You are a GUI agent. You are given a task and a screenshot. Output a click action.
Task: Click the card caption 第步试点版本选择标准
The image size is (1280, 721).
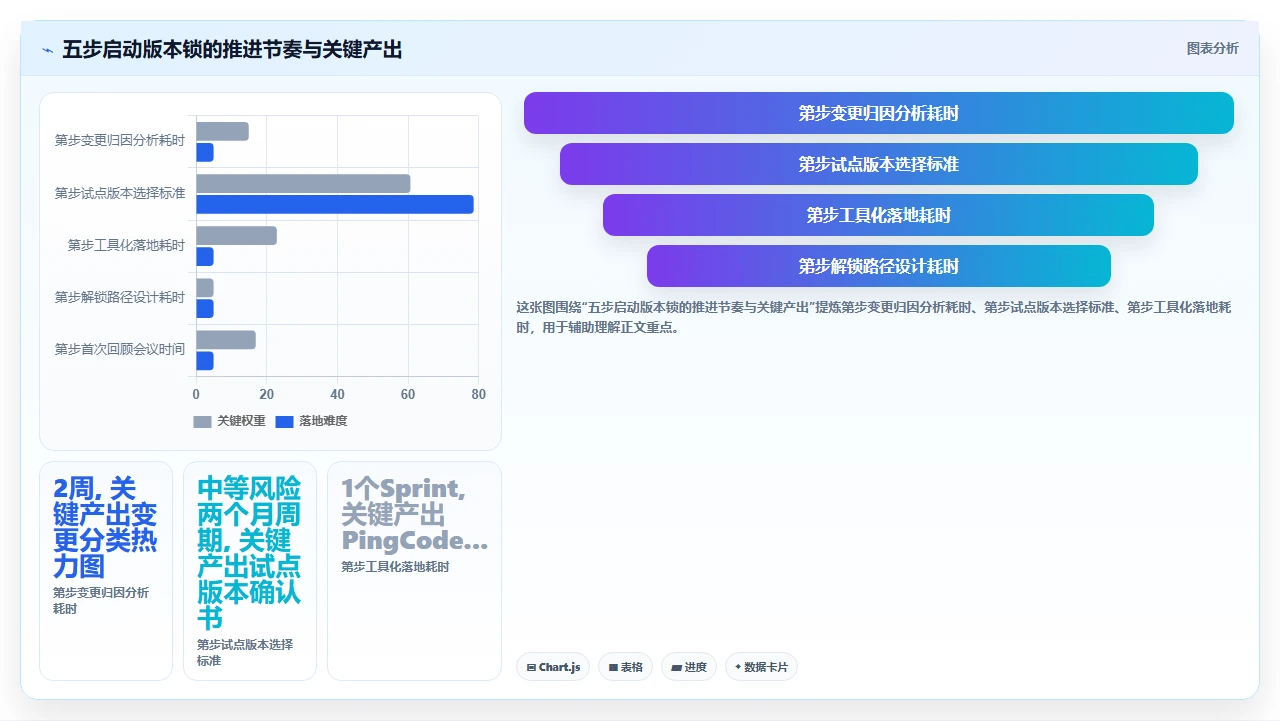tap(245, 653)
